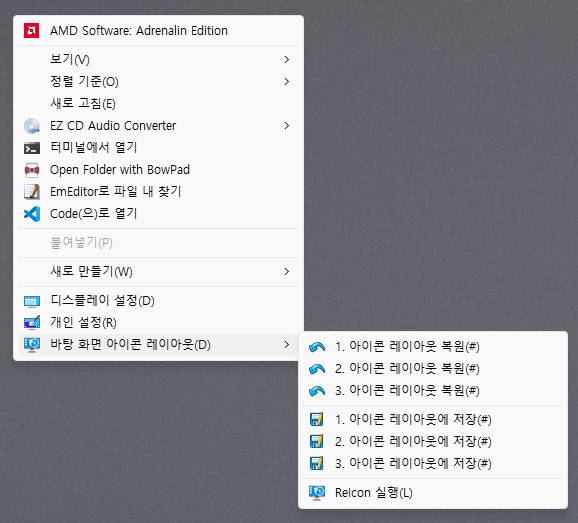
Task: Open AMD Software: Adrenalin Edition entry
Action: coord(159,31)
